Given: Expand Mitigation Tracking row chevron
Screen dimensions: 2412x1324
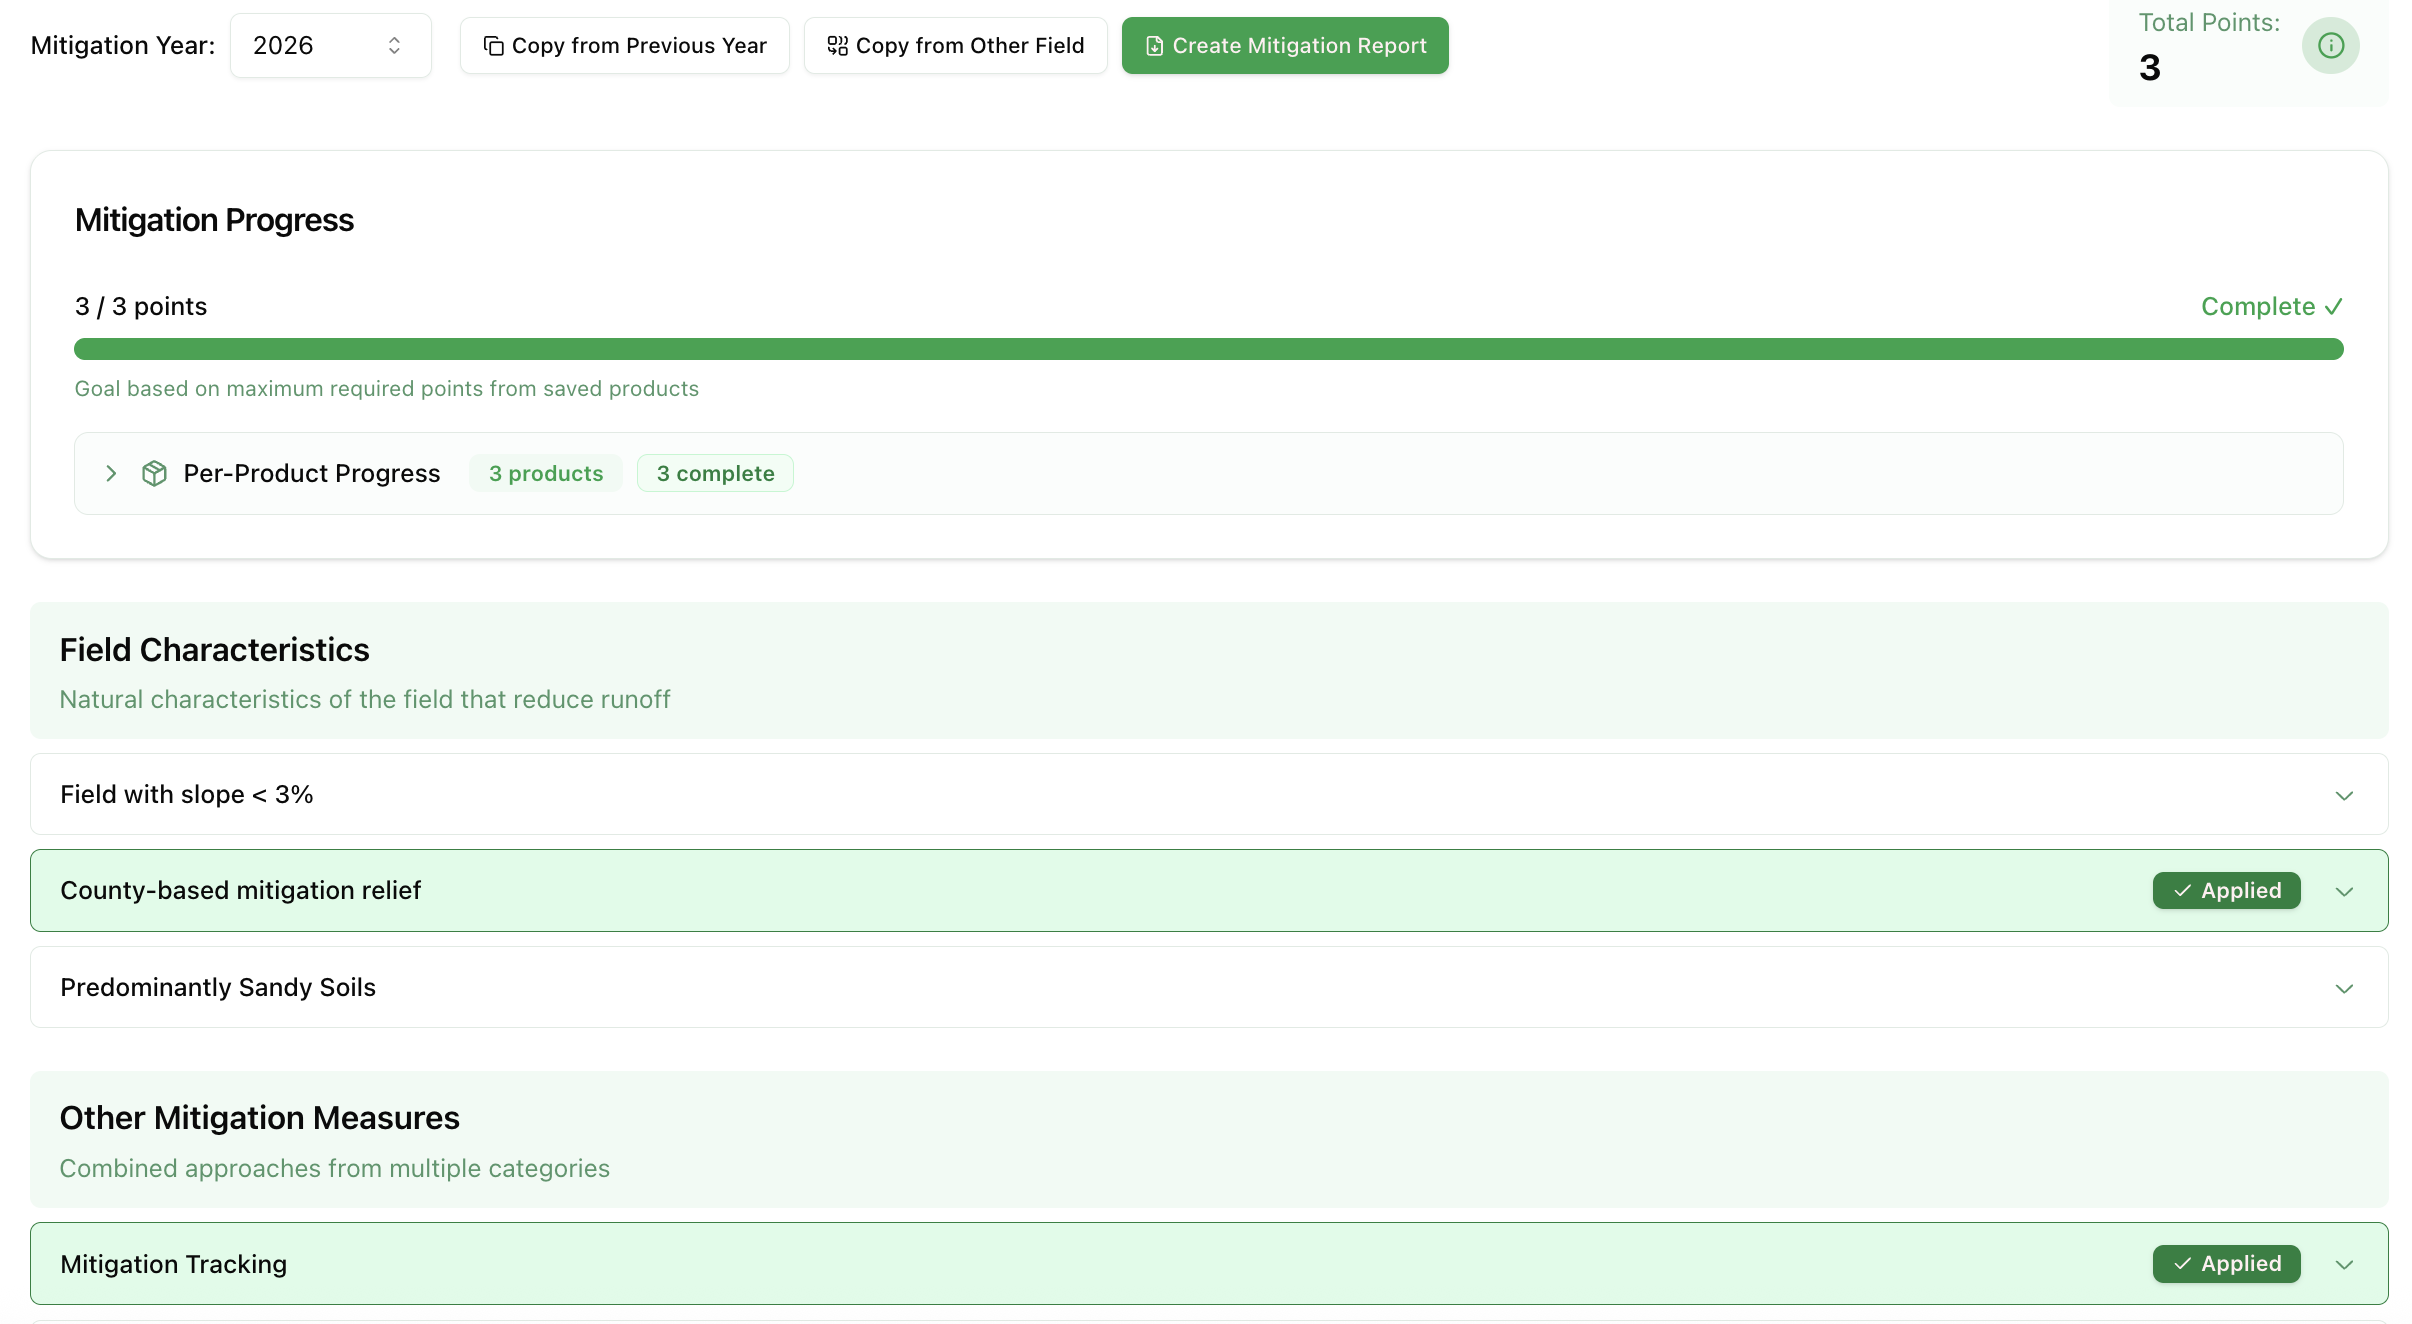Looking at the screenshot, I should pos(2343,1265).
